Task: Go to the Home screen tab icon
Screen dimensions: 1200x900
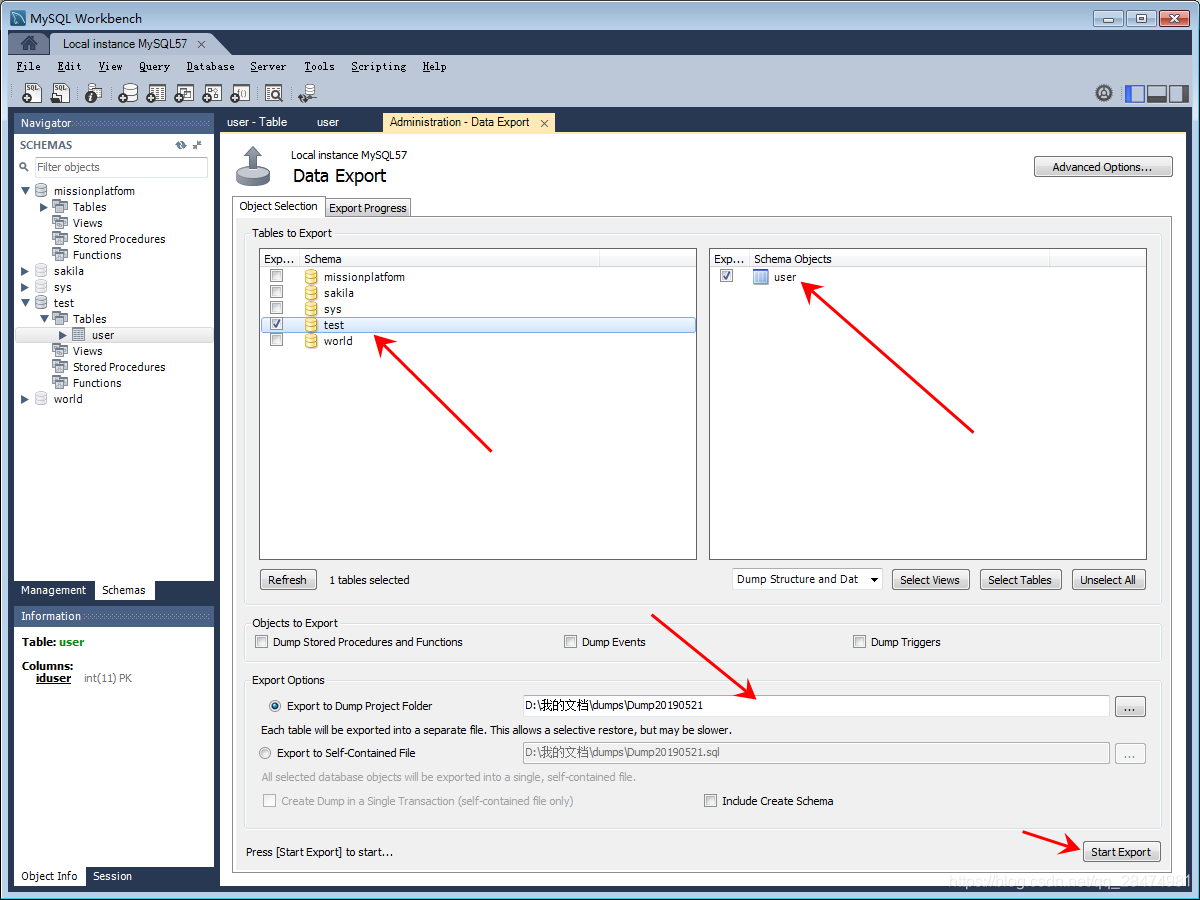Action: 29,43
